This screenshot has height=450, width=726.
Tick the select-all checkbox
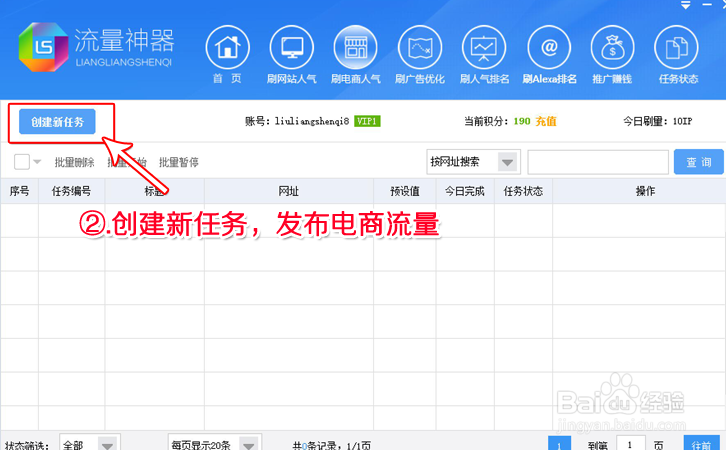click(x=22, y=162)
